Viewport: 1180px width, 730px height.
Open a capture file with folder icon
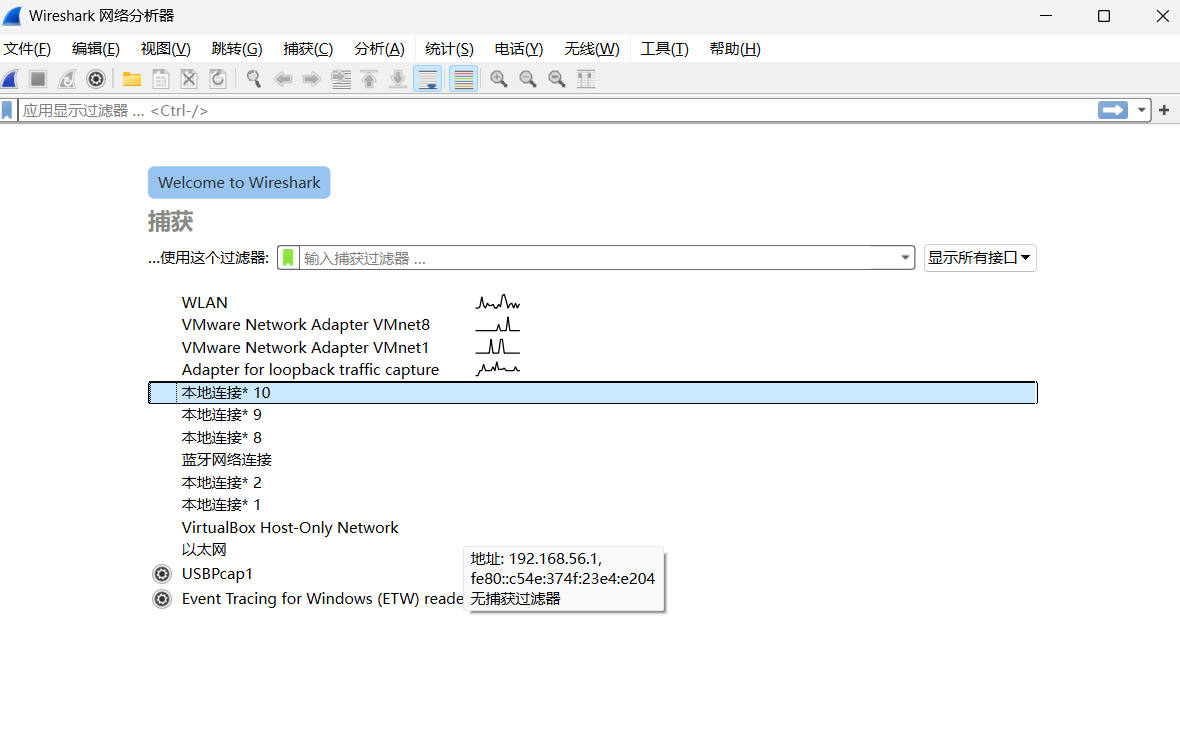(x=132, y=79)
